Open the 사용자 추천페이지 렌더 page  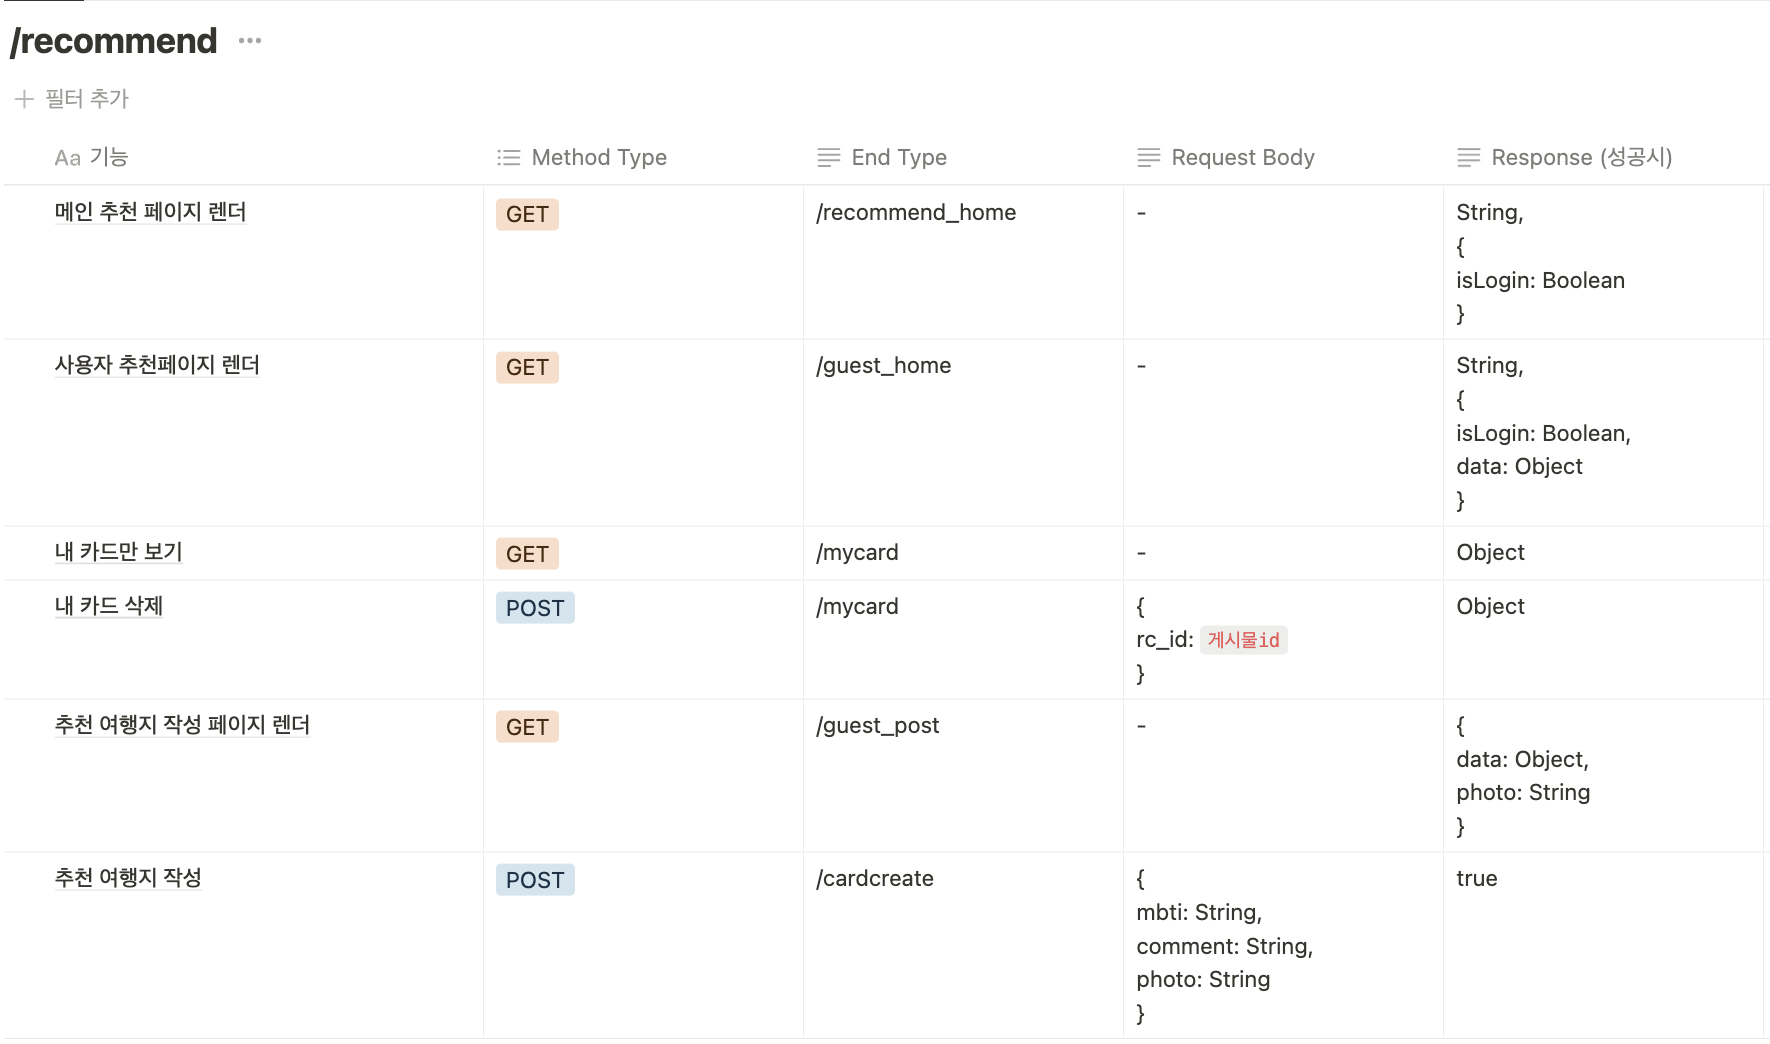156,365
